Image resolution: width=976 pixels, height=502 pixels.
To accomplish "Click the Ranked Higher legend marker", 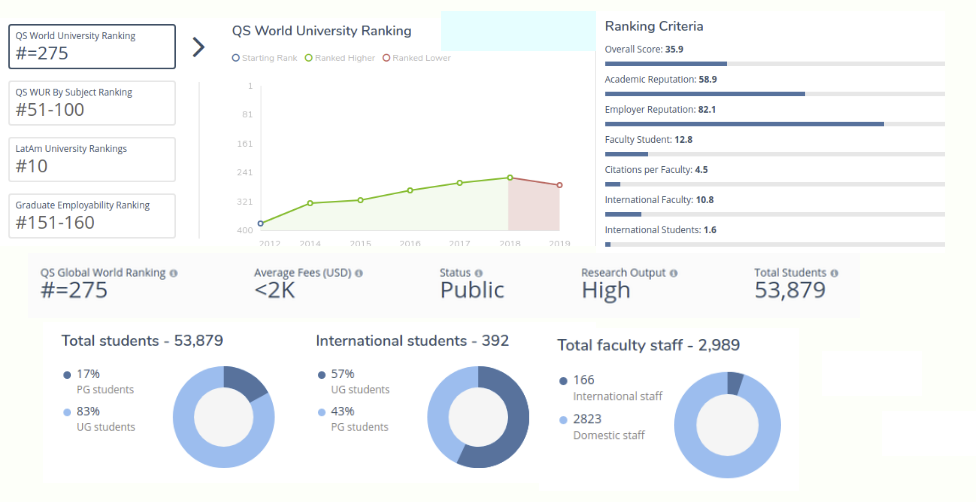I will pyautogui.click(x=308, y=58).
